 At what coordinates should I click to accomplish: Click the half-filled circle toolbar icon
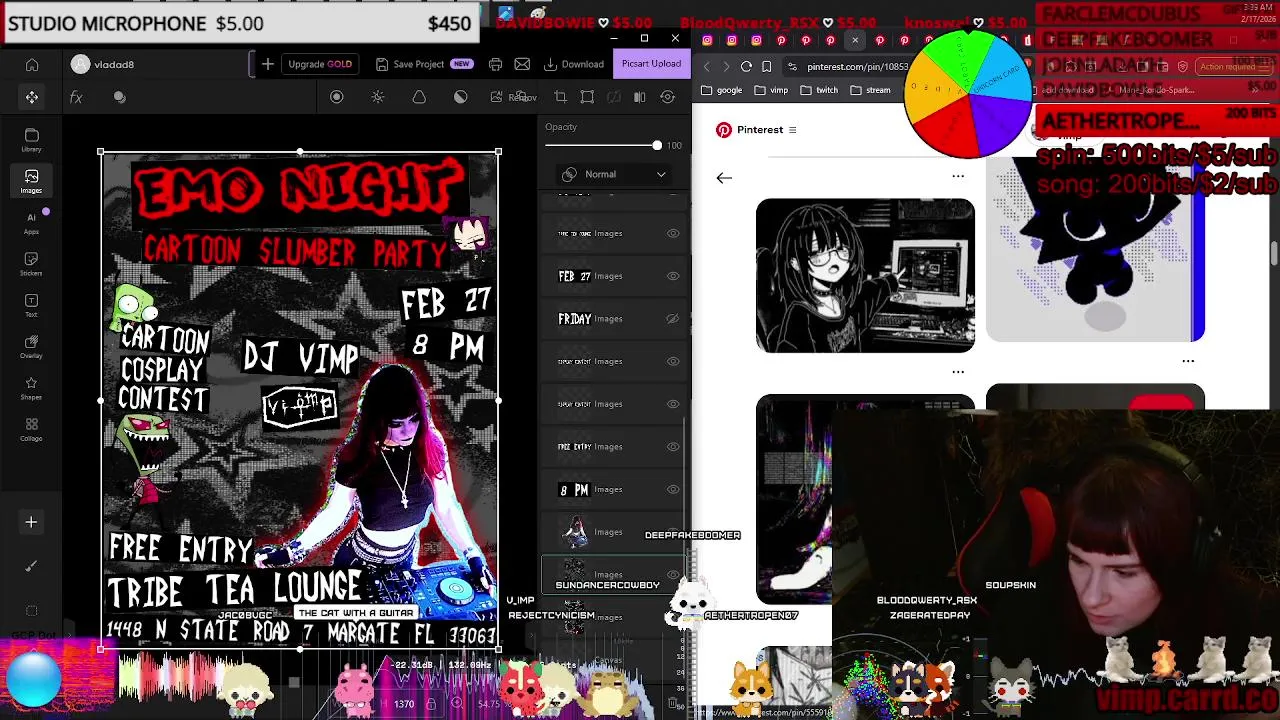460,97
